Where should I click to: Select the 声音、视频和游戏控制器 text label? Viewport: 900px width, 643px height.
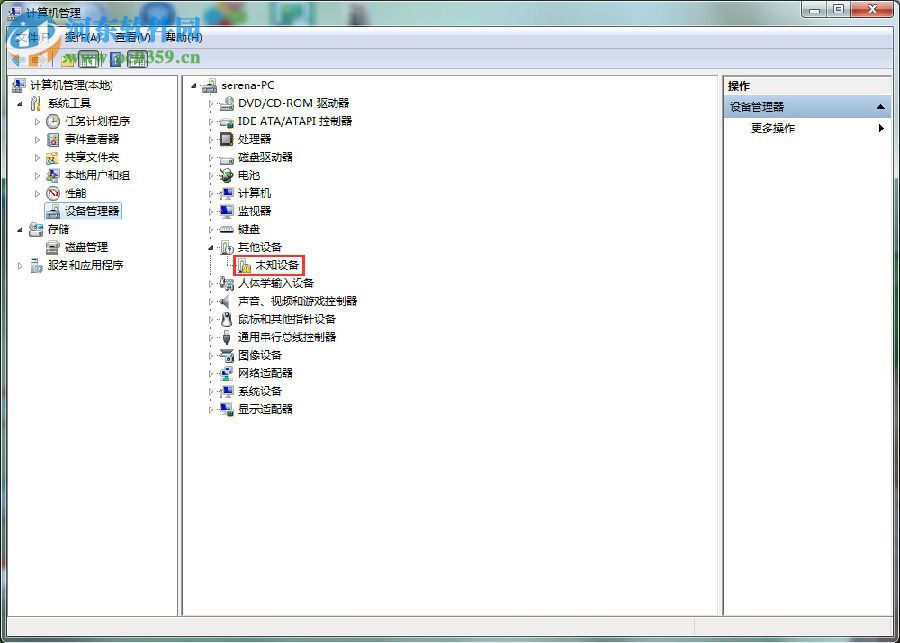(297, 301)
